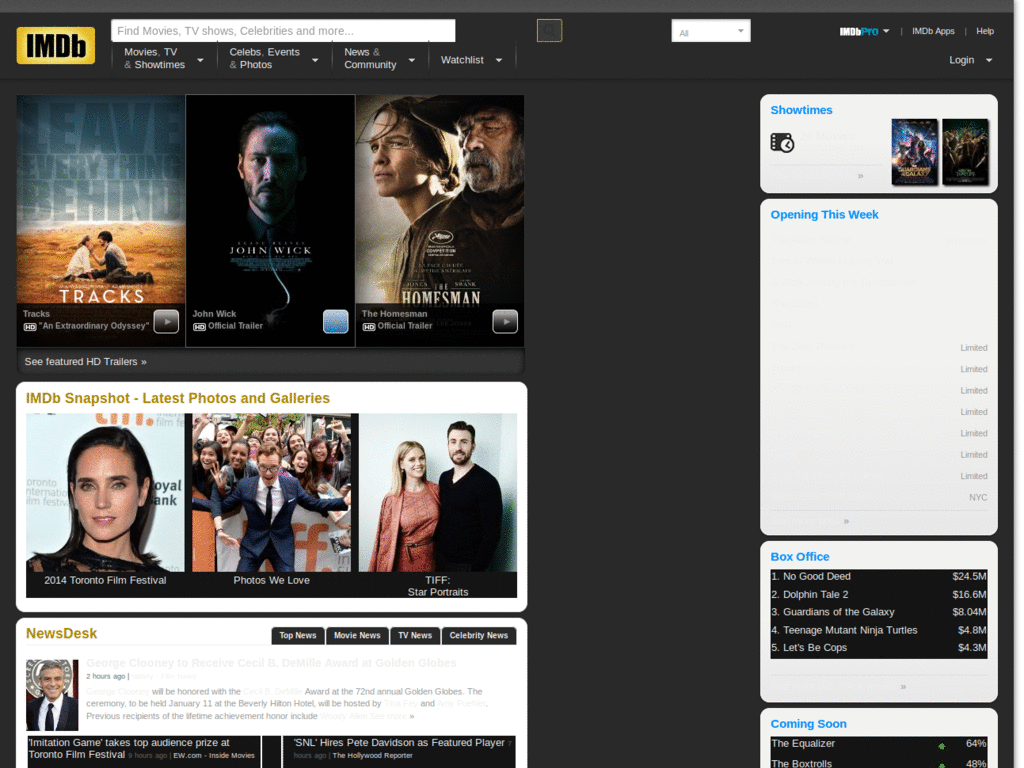1024x768 pixels.
Task: Open Opening This Week heading
Action: [824, 214]
